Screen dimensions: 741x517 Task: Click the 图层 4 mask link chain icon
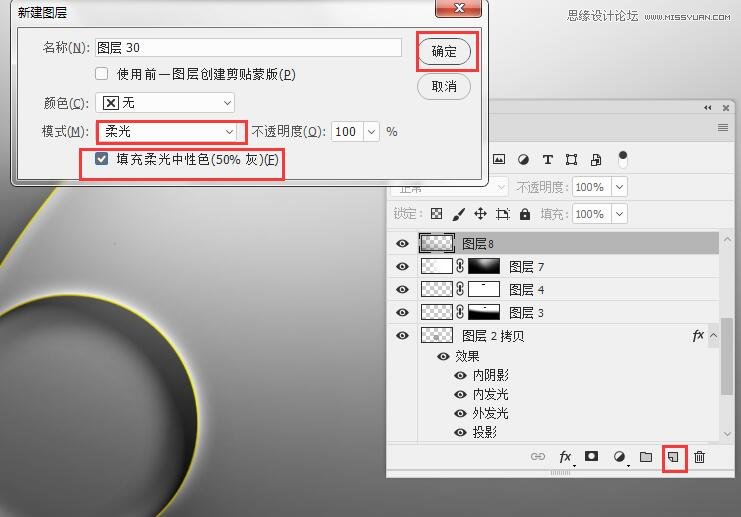(460, 289)
